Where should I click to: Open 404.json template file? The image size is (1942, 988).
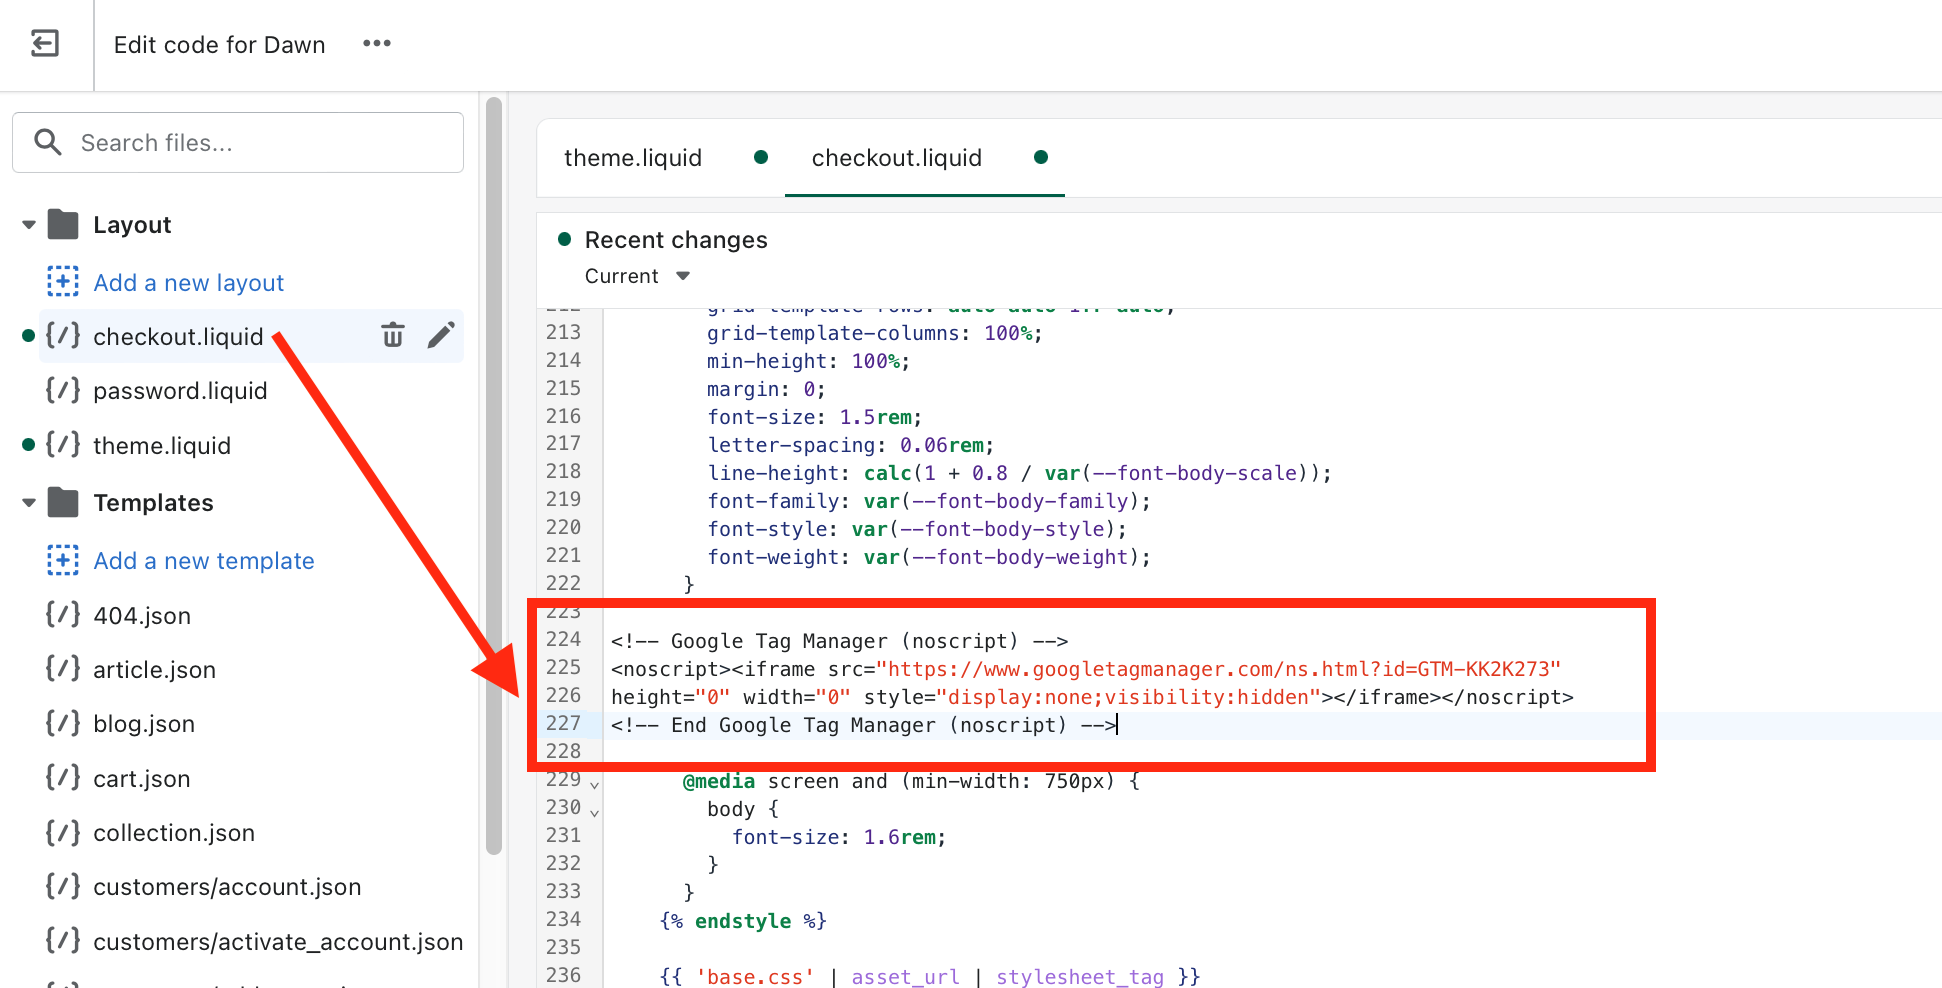[142, 616]
